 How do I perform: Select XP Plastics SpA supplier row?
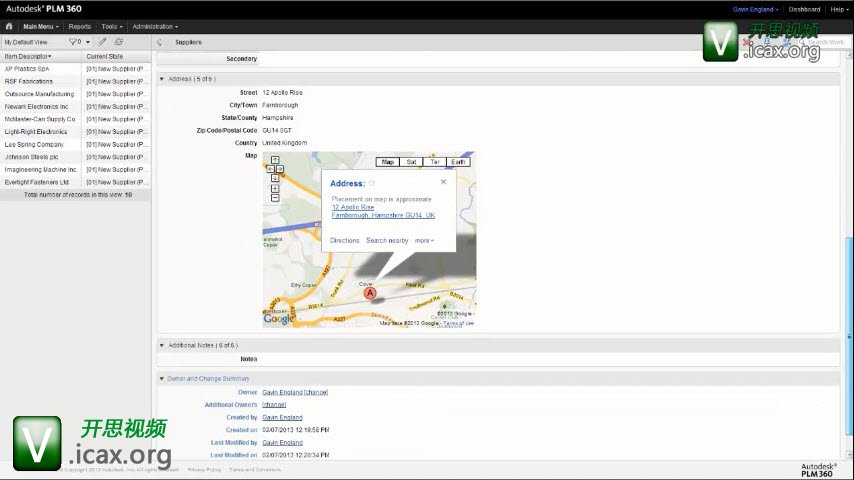[x=76, y=69]
